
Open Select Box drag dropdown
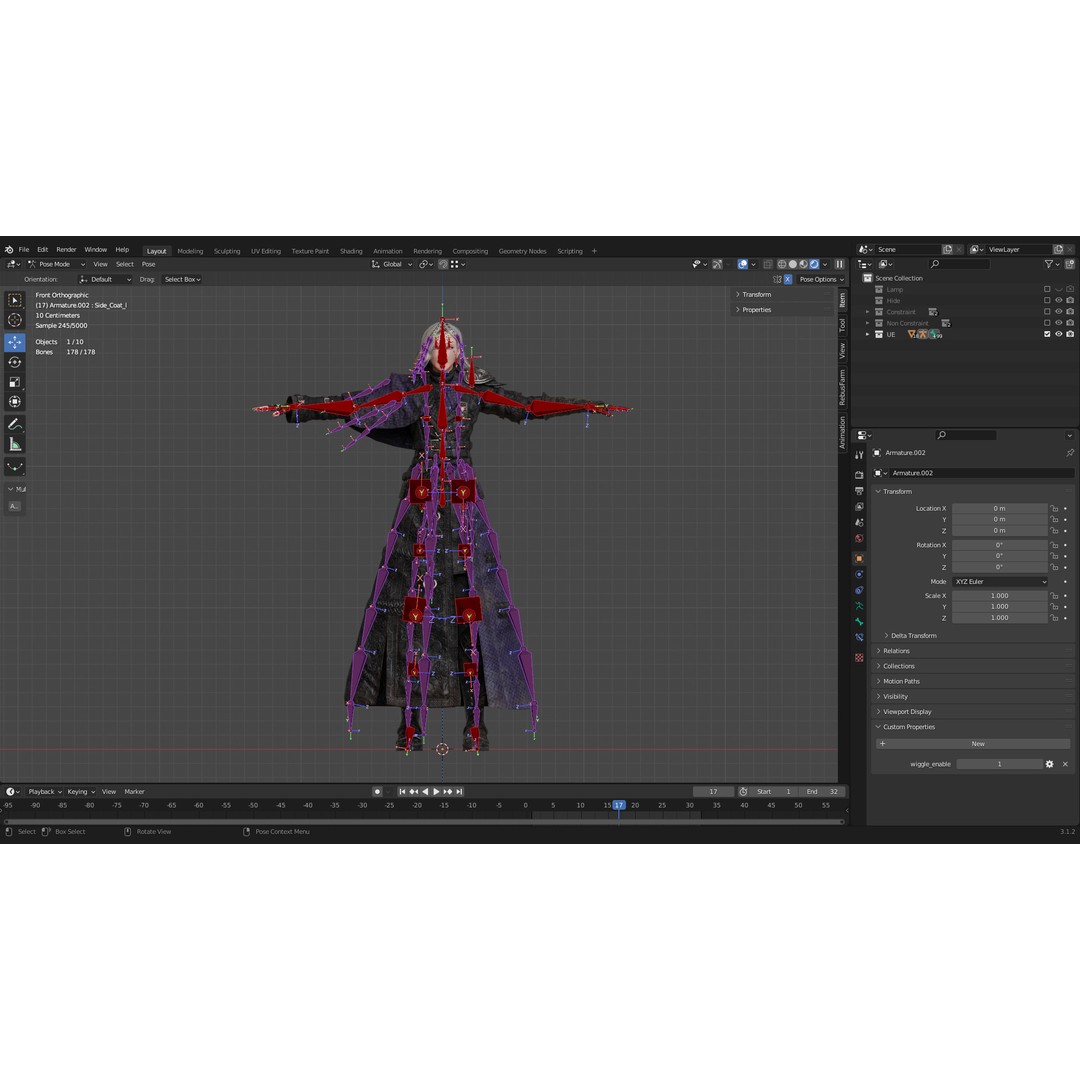183,279
